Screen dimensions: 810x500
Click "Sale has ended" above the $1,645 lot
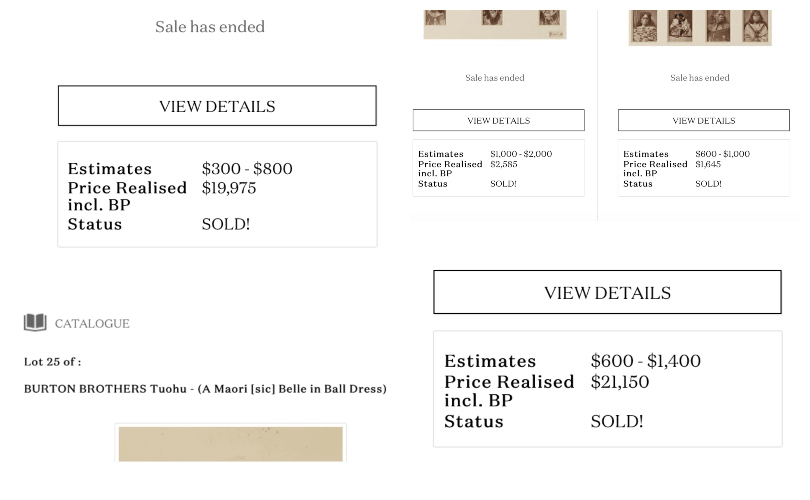pos(699,77)
